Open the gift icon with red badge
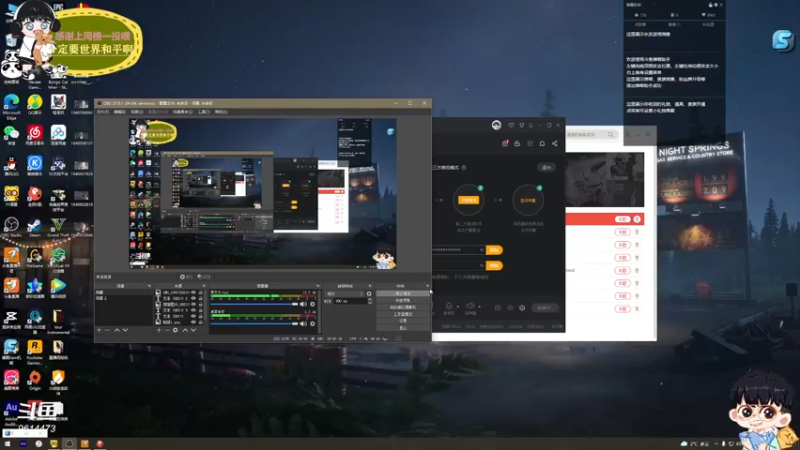 505,143
